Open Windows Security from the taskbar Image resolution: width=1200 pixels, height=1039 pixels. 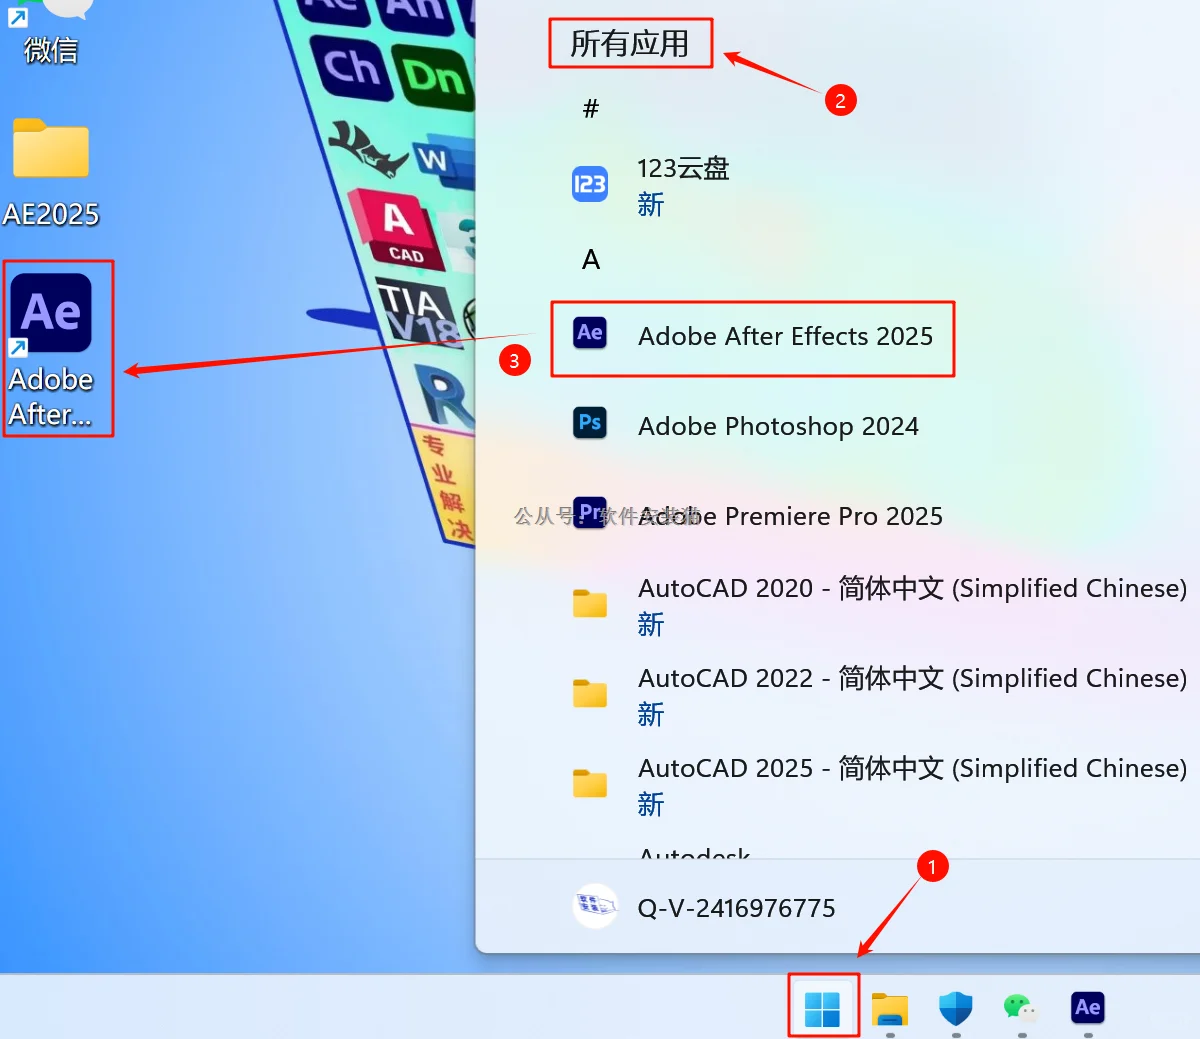955,1008
